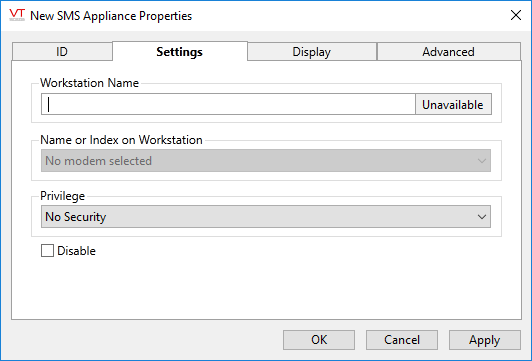Click the VT application icon in title bar
This screenshot has width=532, height=361.
17,15
